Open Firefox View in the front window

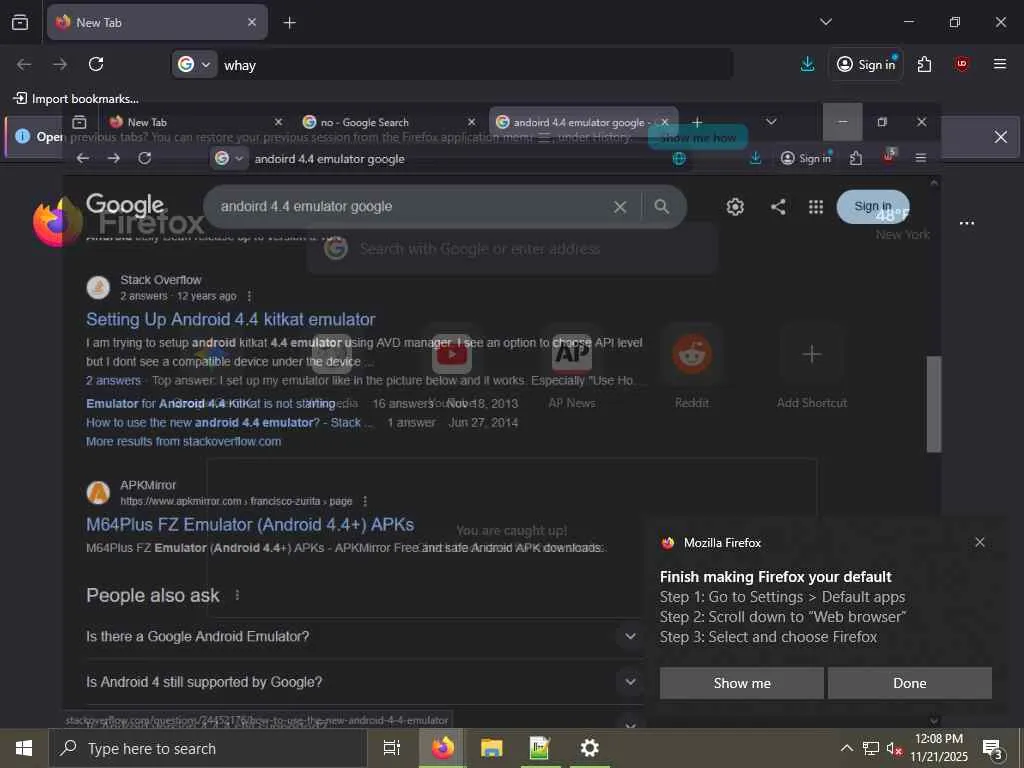tap(80, 122)
